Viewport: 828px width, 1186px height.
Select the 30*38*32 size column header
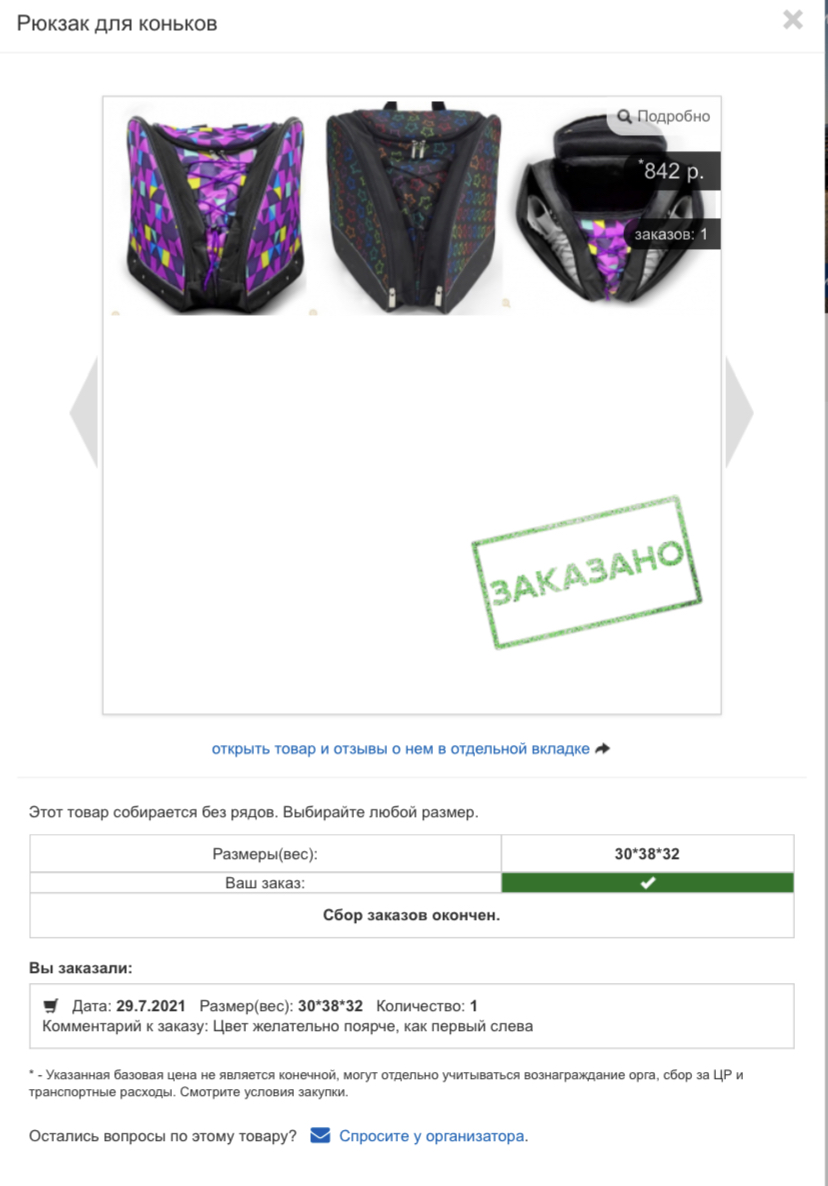[x=647, y=853]
